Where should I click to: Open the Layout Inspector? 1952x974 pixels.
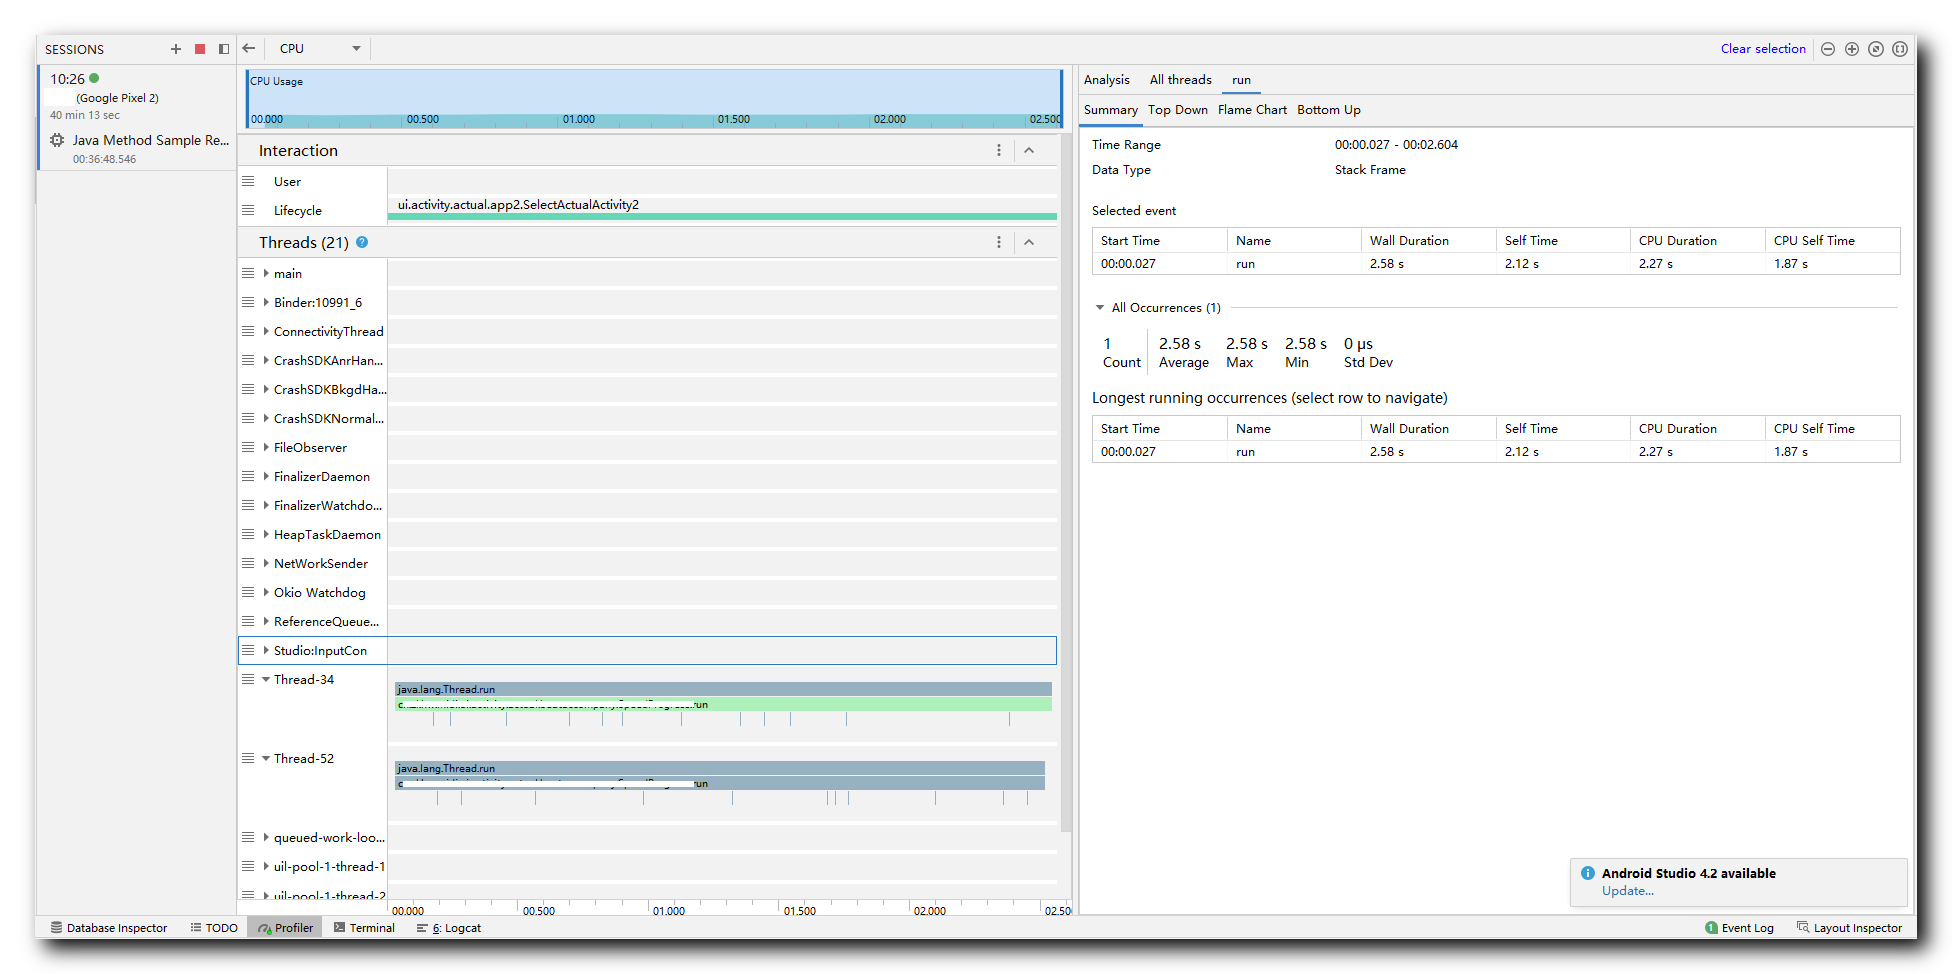tap(1849, 928)
